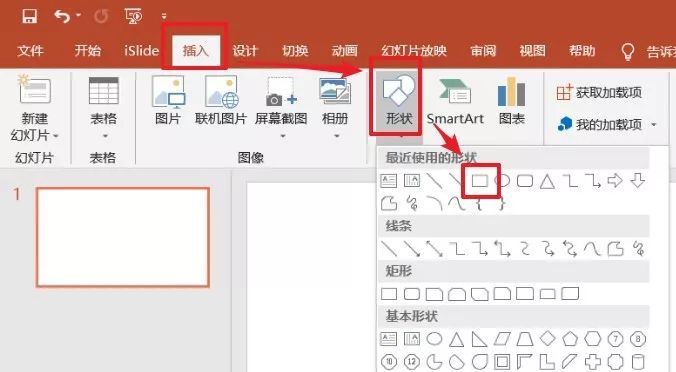676x372 pixels.
Task: Select oval in 基本形状 section
Action: click(435, 339)
